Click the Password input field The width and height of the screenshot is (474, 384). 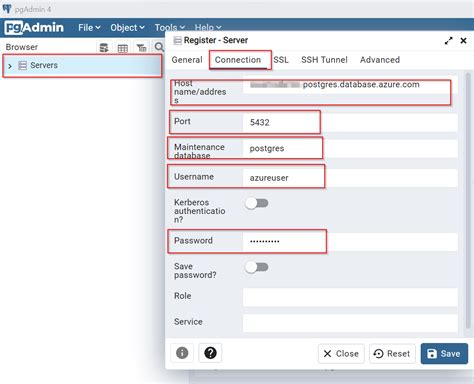(x=350, y=242)
